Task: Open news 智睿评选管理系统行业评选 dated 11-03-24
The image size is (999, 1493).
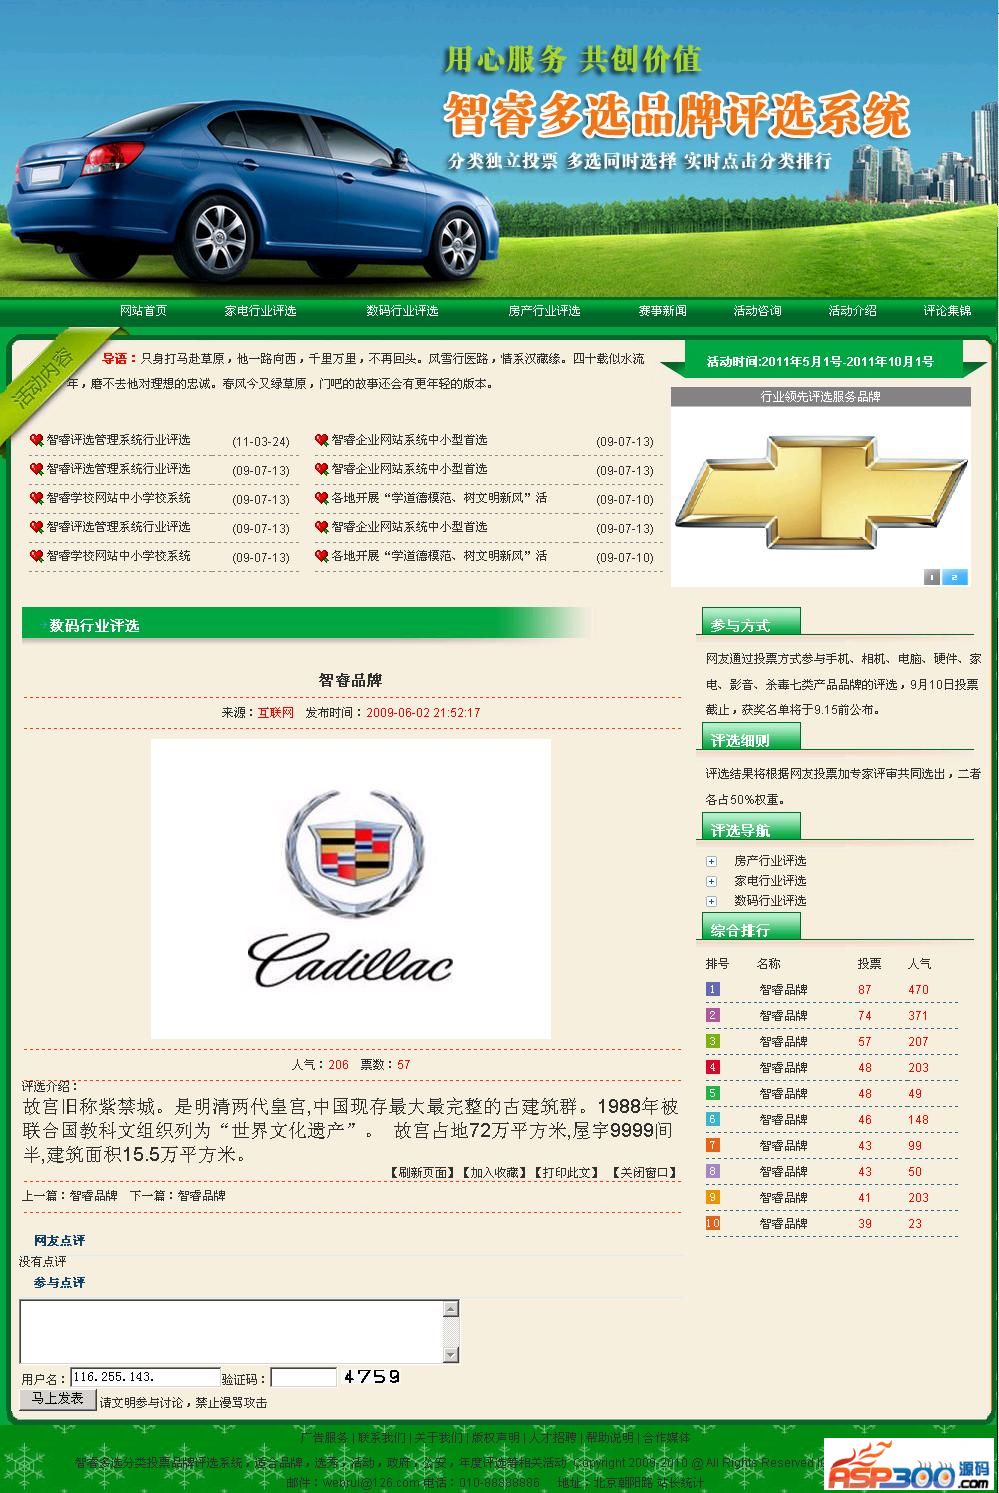Action: pyautogui.click(x=118, y=440)
